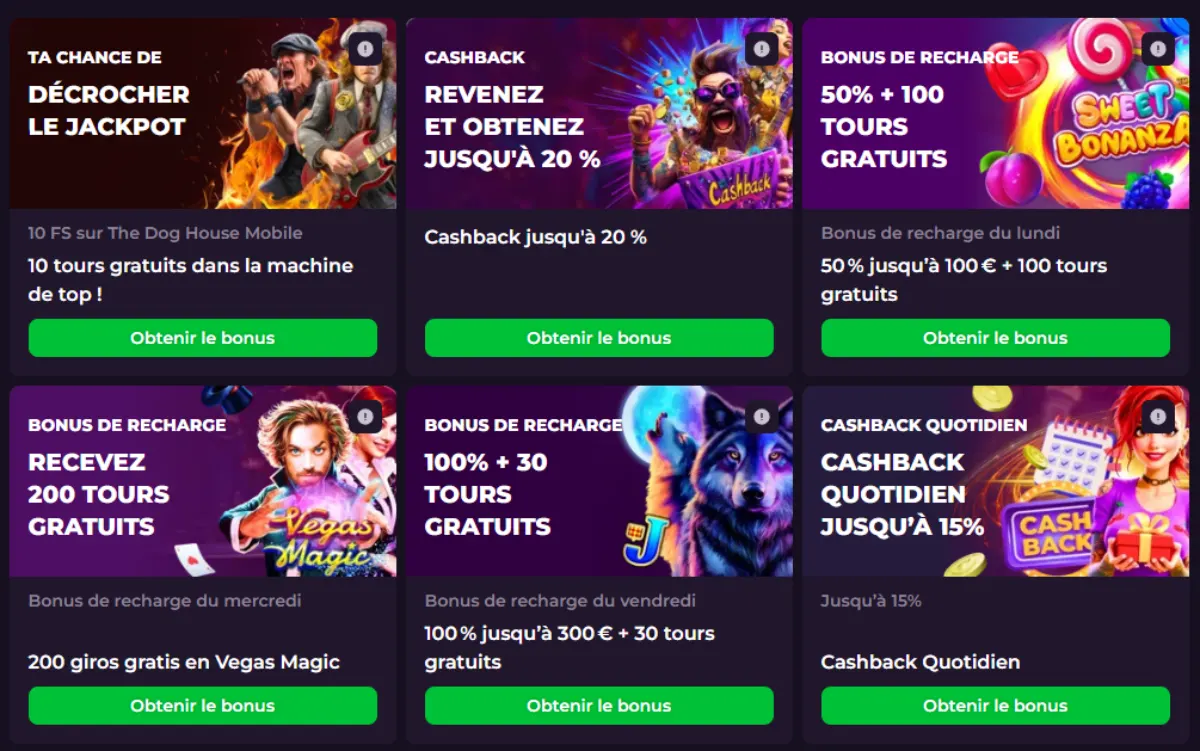
Task: Click info icon on Vegas Magic card
Action: point(365,417)
